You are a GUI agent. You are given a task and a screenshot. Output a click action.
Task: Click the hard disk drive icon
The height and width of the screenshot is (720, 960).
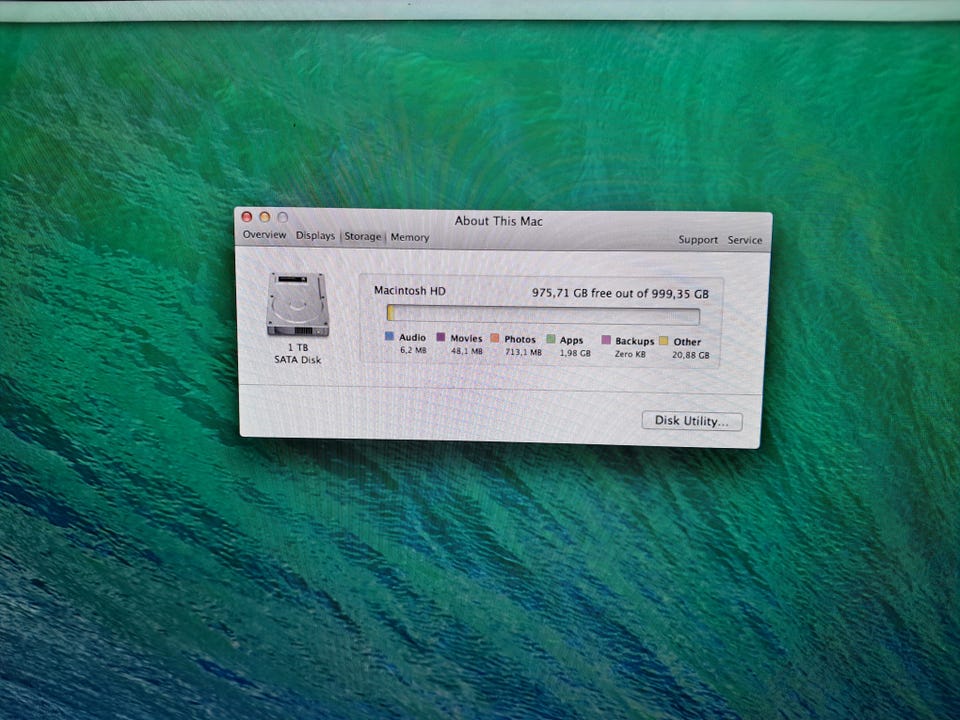point(298,304)
